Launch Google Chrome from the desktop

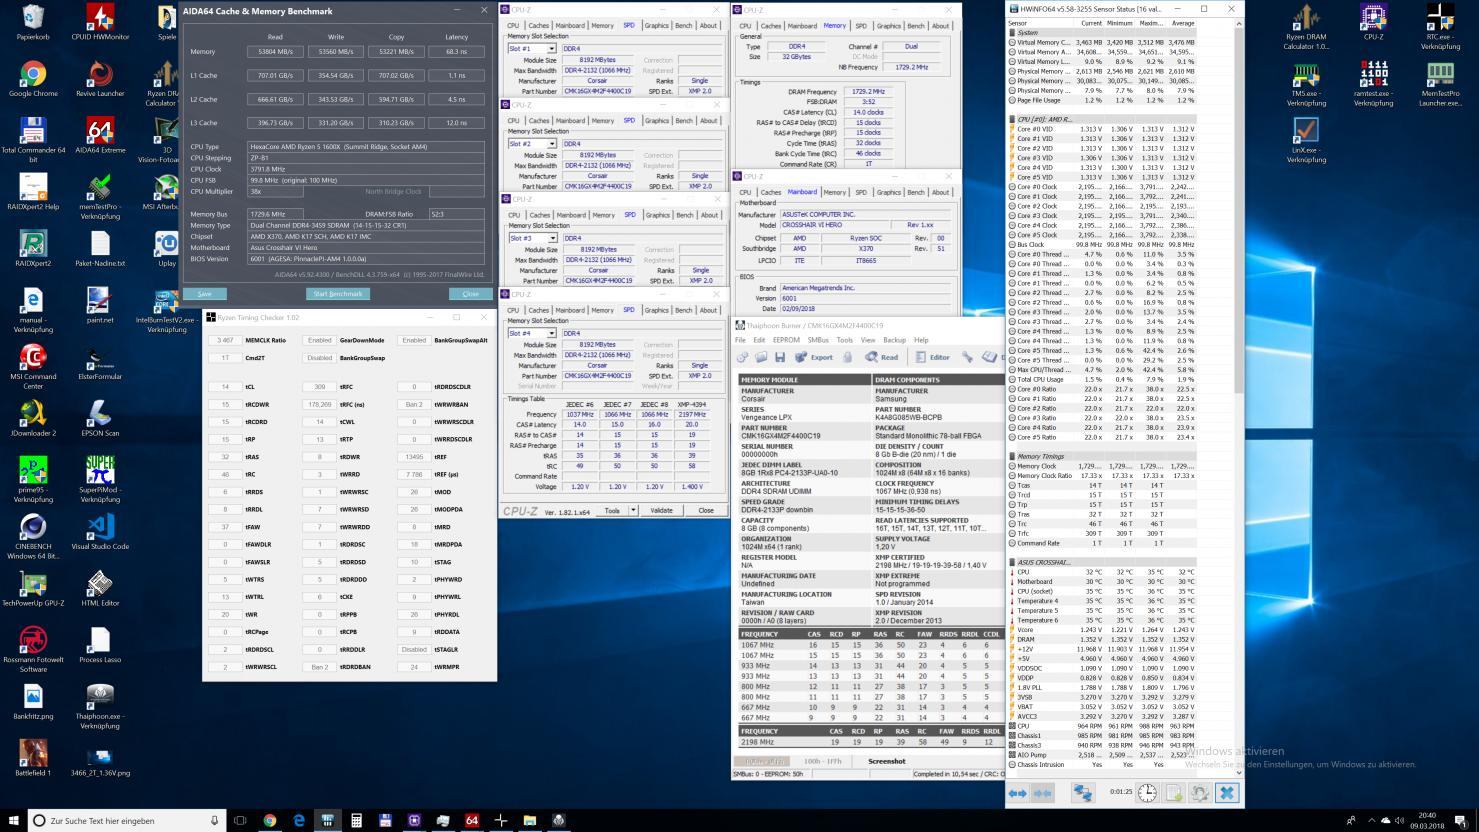[33, 79]
